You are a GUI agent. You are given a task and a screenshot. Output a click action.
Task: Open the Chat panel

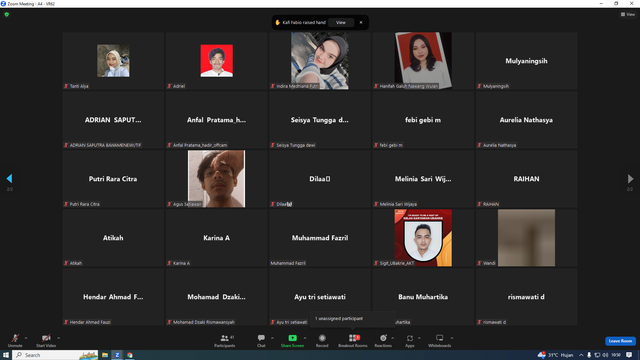(x=261, y=340)
